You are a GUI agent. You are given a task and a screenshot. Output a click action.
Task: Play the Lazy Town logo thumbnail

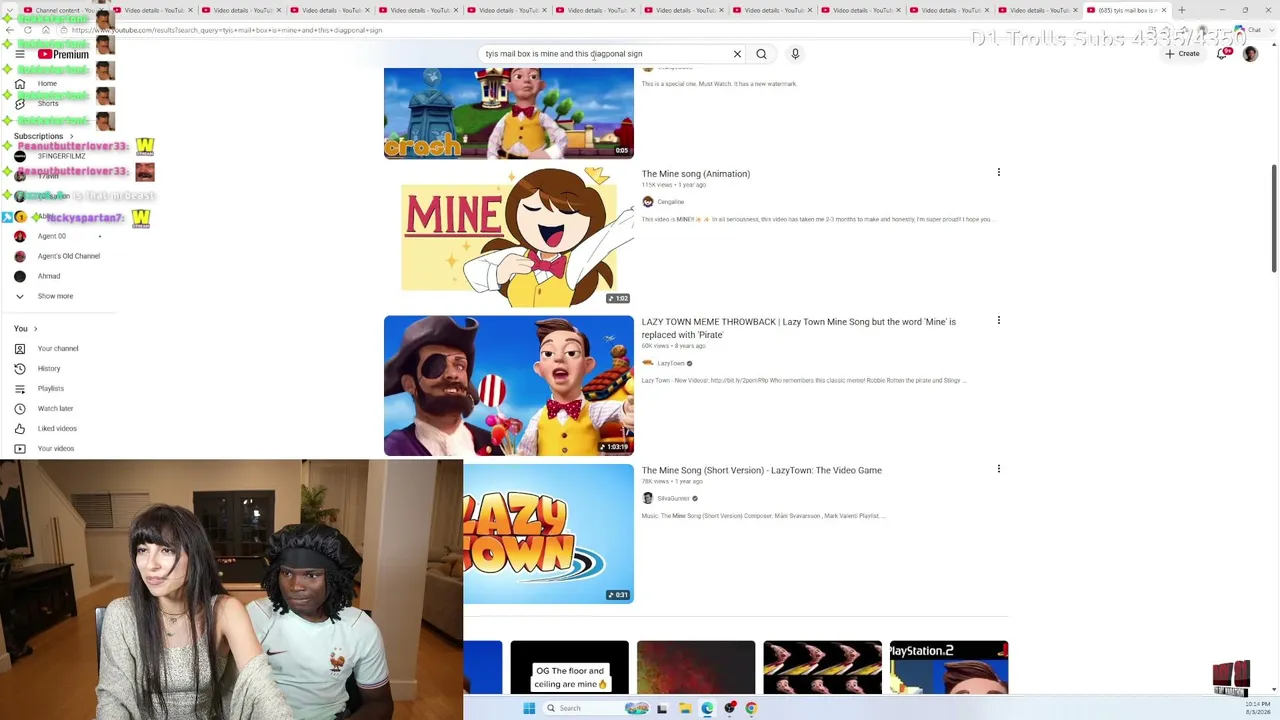pos(549,534)
